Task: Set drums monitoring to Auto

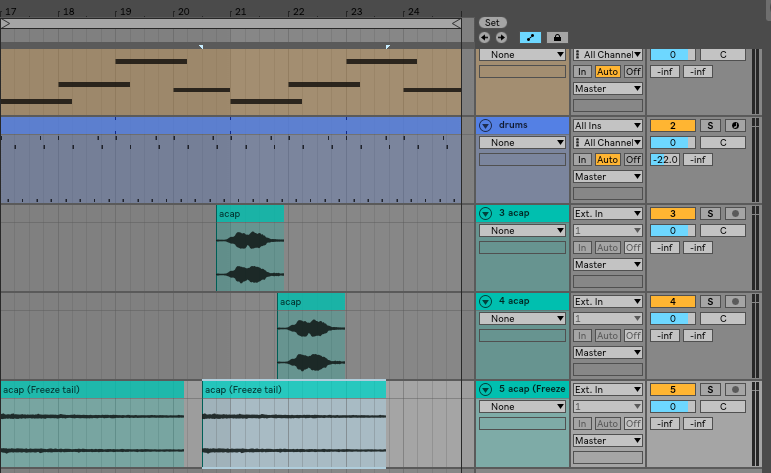Action: click(607, 160)
